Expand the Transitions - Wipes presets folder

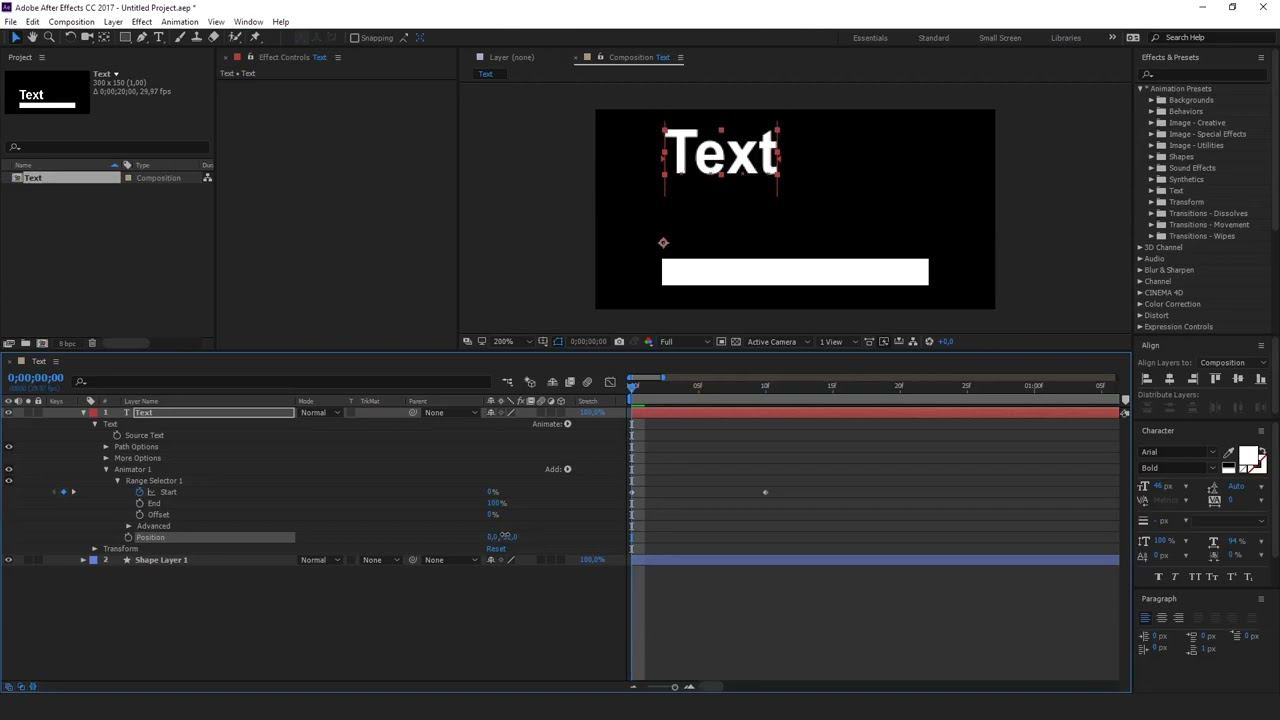coord(1150,236)
